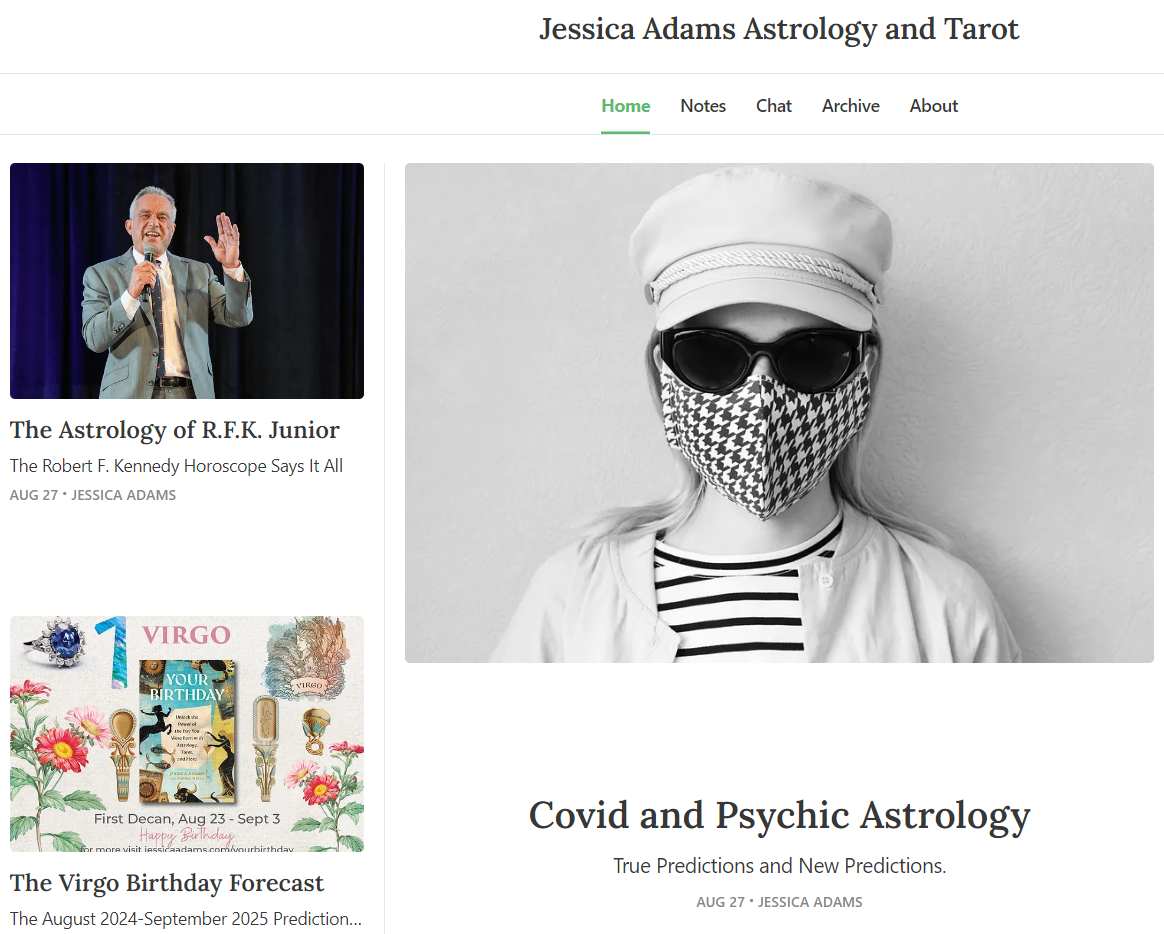
Task: Click the Jessica Adams Astrology and Tarot title
Action: pos(779,30)
